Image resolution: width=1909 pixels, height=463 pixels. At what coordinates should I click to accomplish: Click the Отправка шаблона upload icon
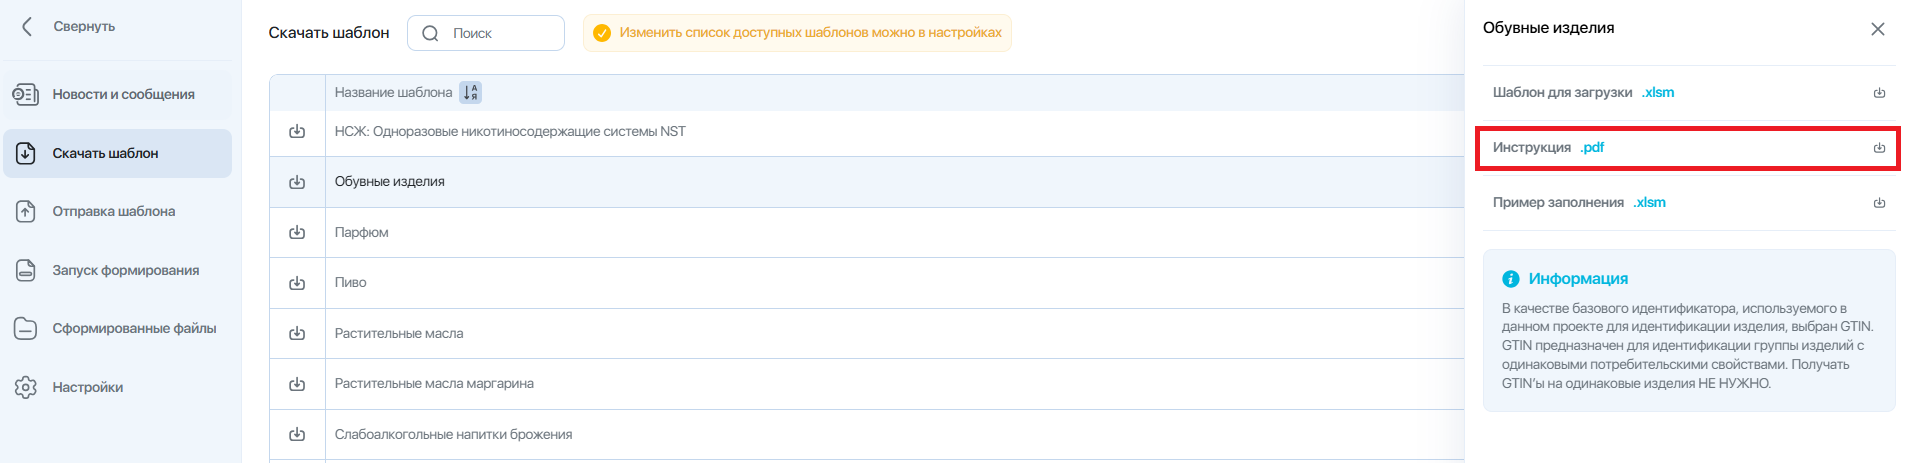pyautogui.click(x=26, y=211)
